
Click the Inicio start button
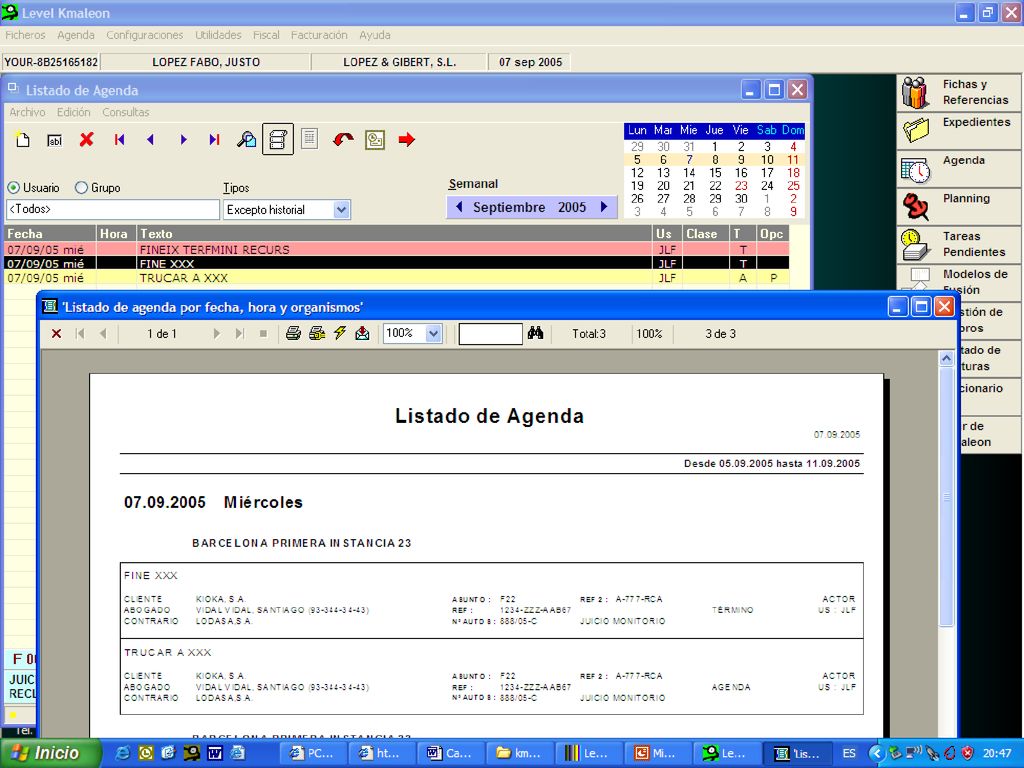pyautogui.click(x=51, y=753)
